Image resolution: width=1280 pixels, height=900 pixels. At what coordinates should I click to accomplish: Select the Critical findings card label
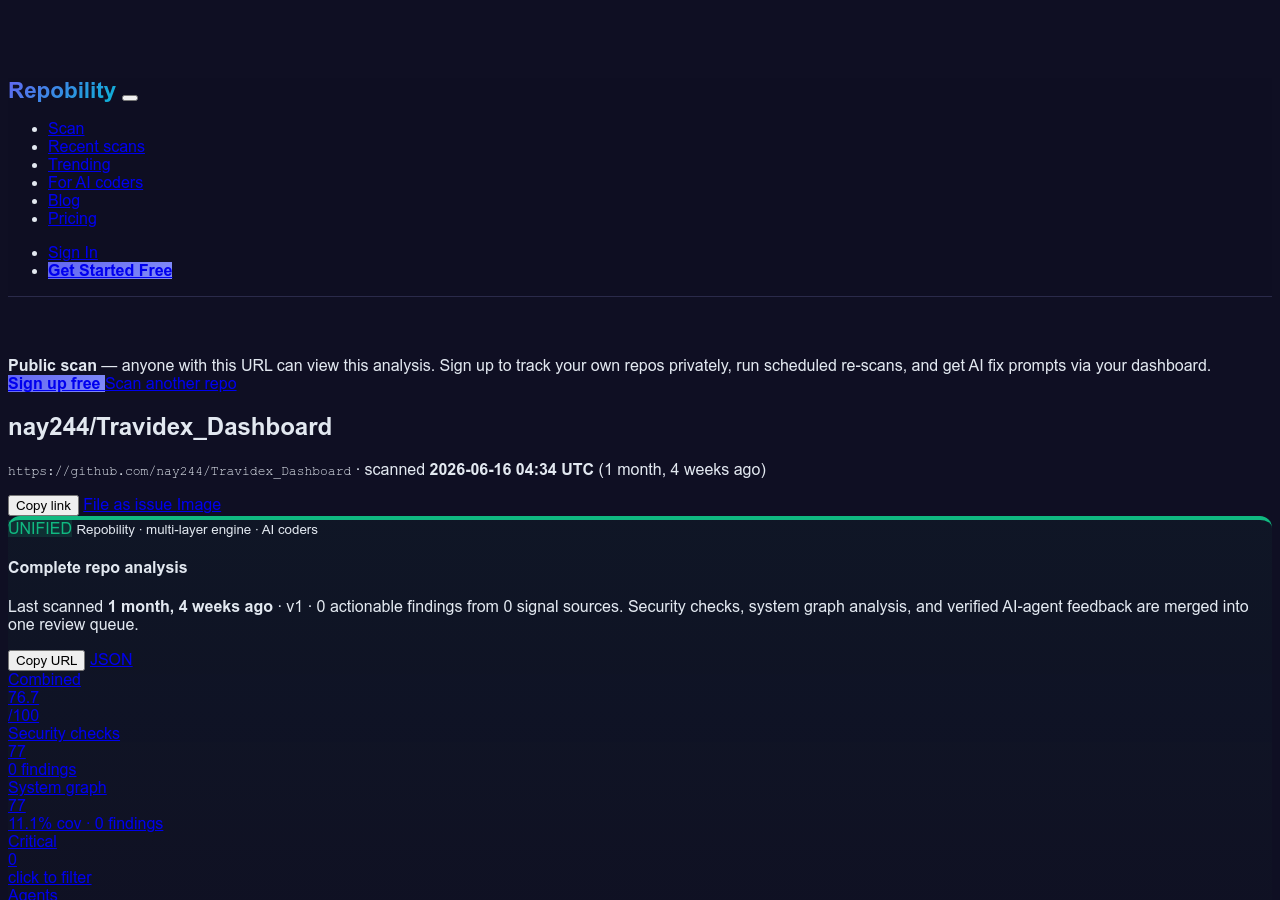point(32,842)
